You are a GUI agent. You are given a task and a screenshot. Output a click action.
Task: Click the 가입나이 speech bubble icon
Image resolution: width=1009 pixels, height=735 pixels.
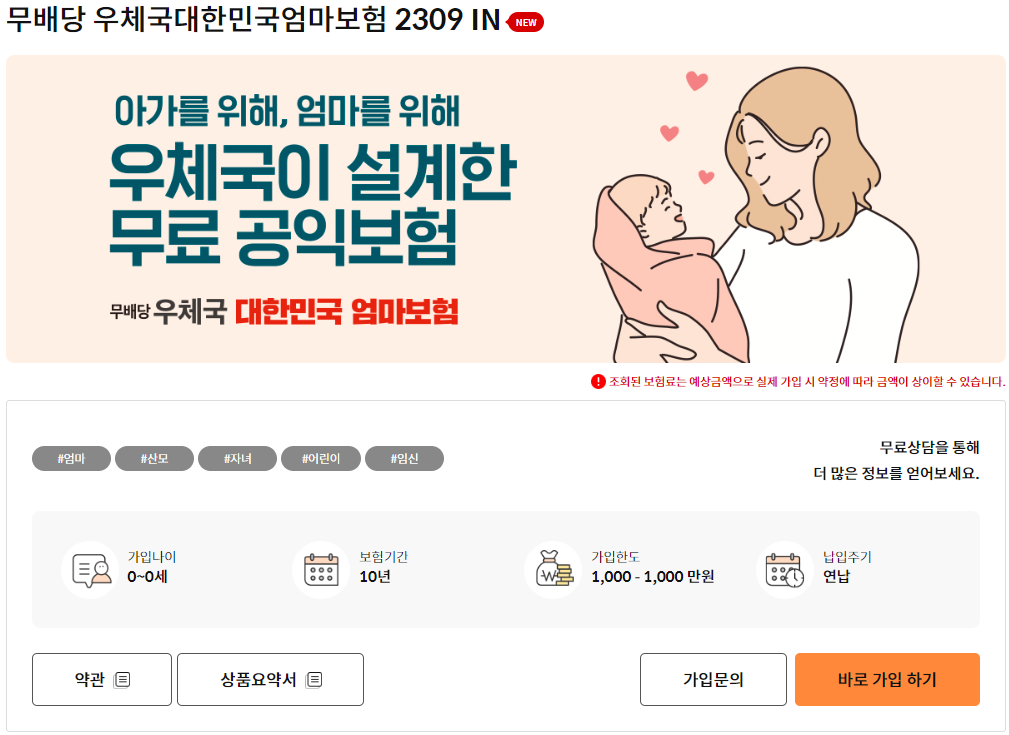click(x=91, y=570)
